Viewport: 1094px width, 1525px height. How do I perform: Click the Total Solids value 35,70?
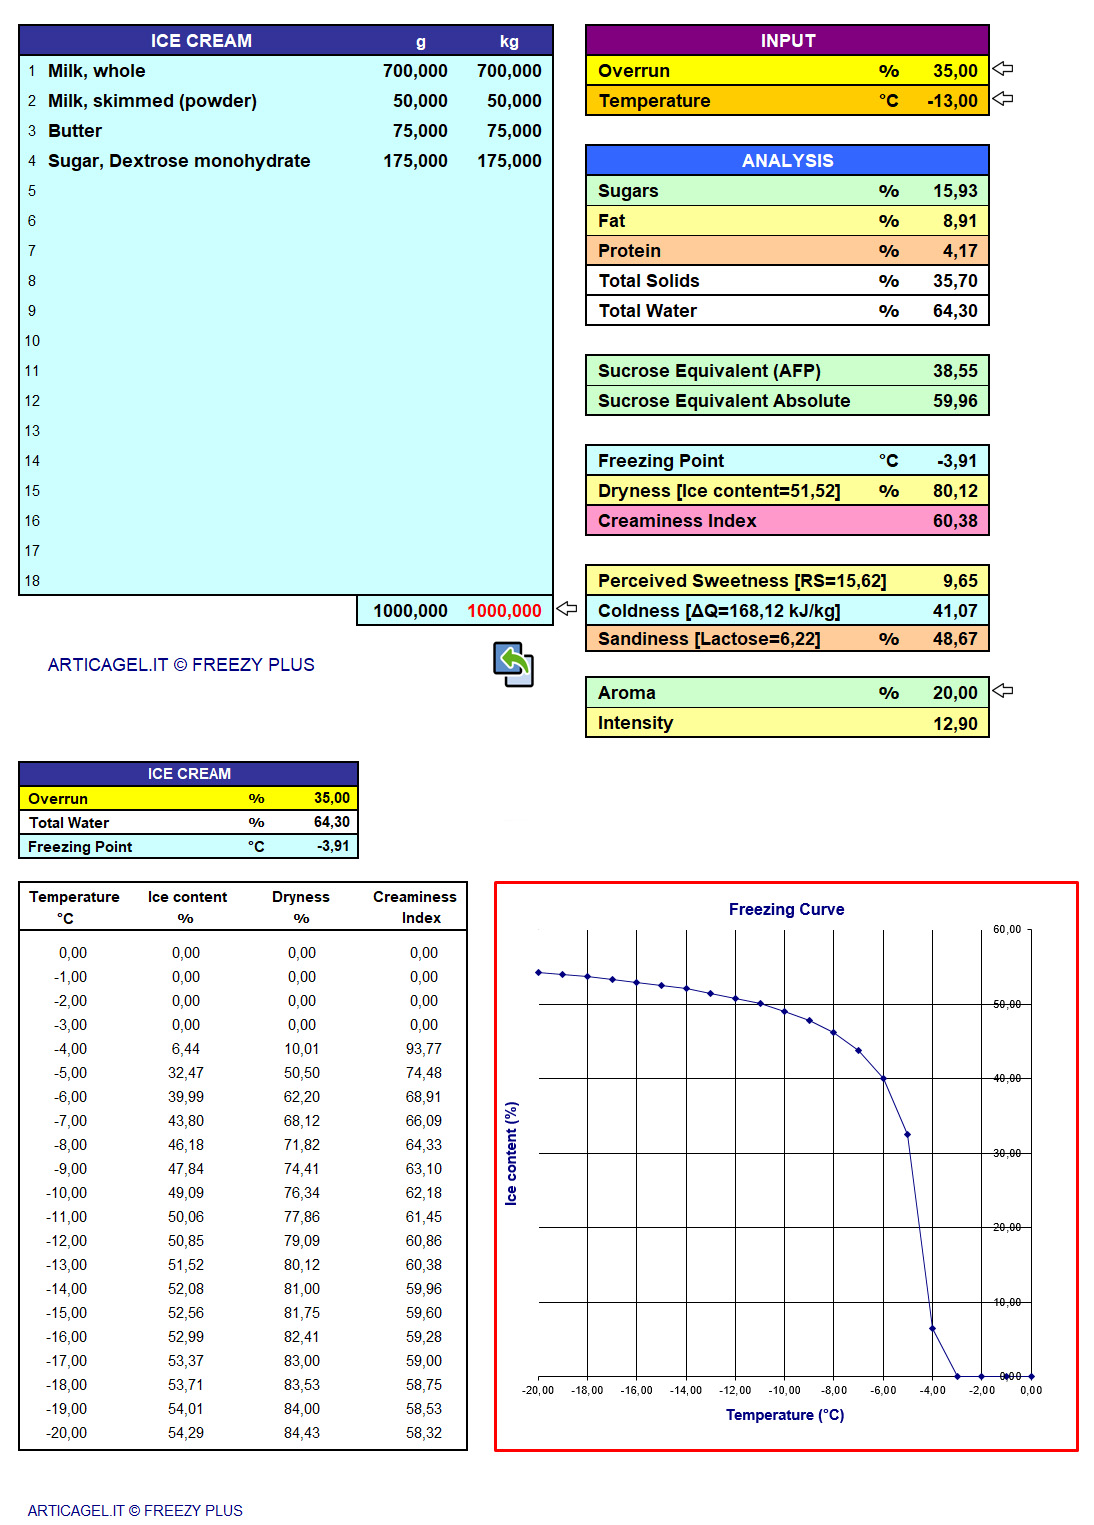coord(955,281)
